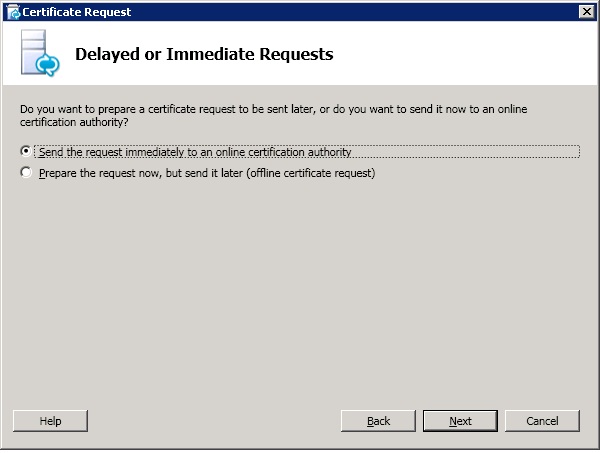
Task: Click the empty gray area below options
Action: [300, 291]
